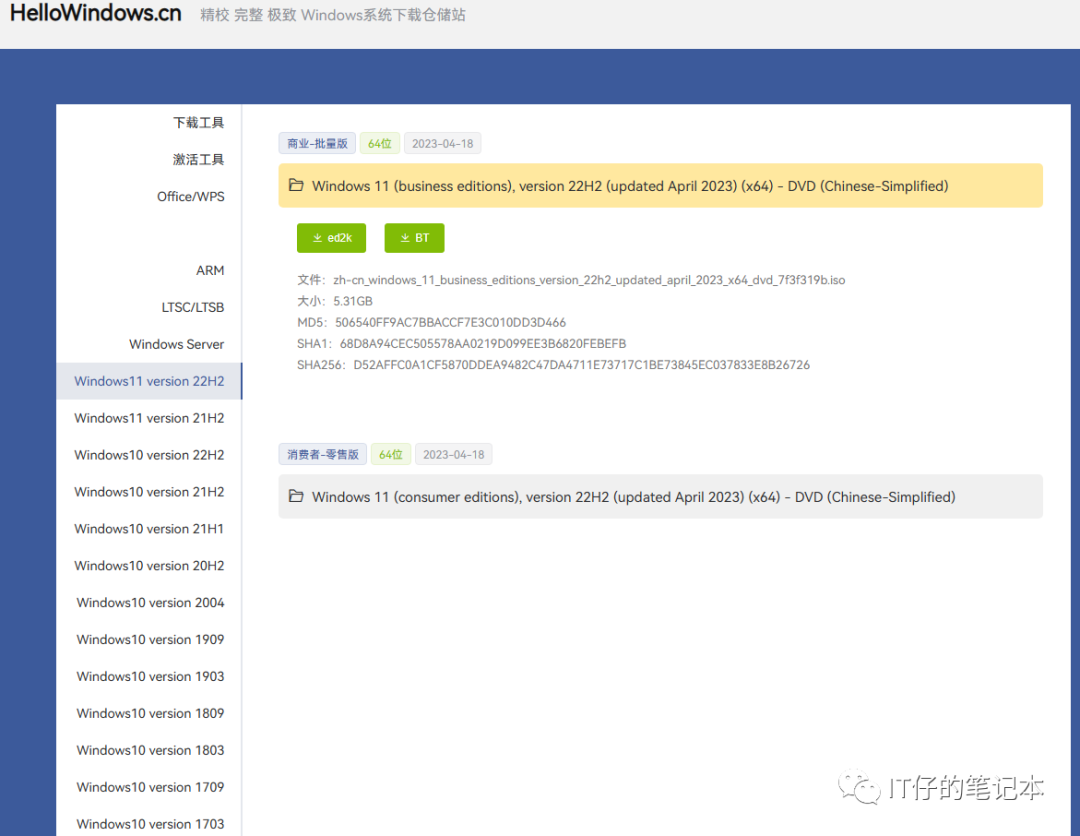Select Windows10 version 1809 sidebar item
Image resolution: width=1080 pixels, height=836 pixels.
click(149, 713)
